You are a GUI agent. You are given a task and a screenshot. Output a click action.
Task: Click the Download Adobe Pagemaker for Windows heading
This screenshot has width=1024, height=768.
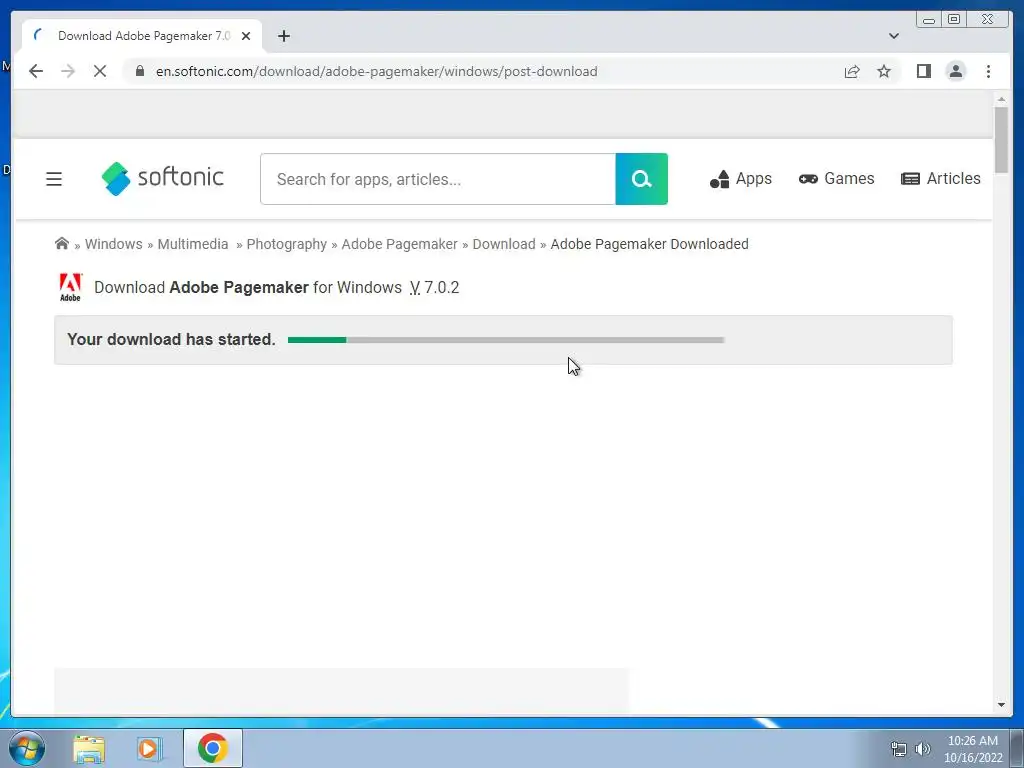pos(276,287)
